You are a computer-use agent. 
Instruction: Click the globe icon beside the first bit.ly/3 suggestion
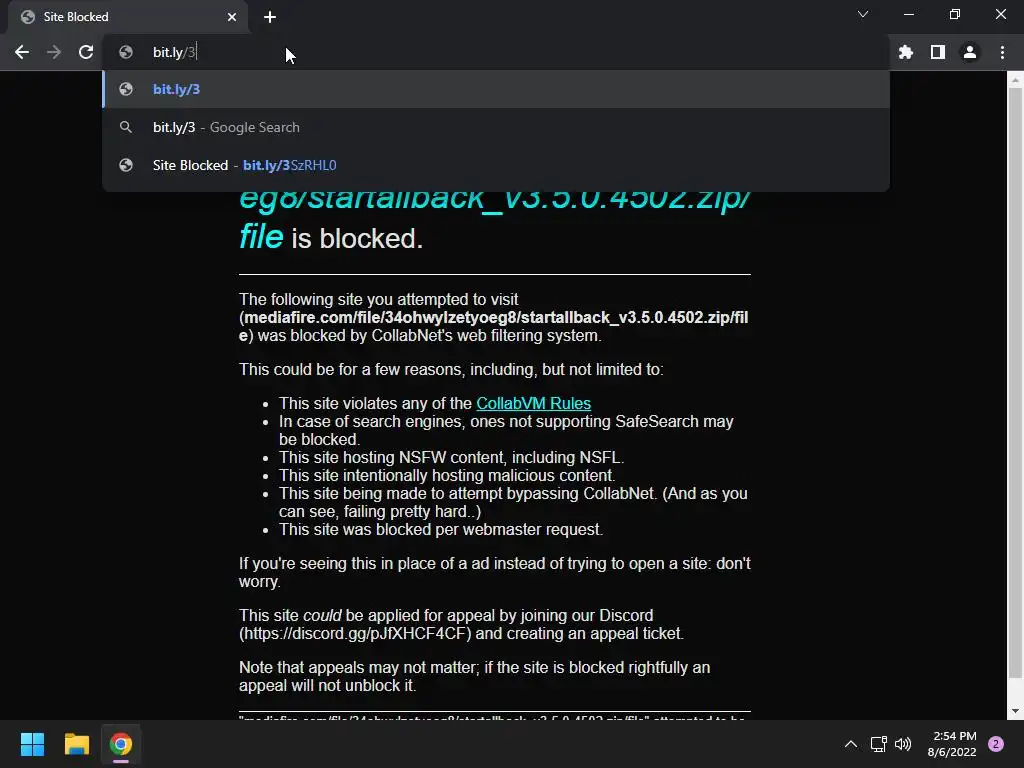coord(126,89)
